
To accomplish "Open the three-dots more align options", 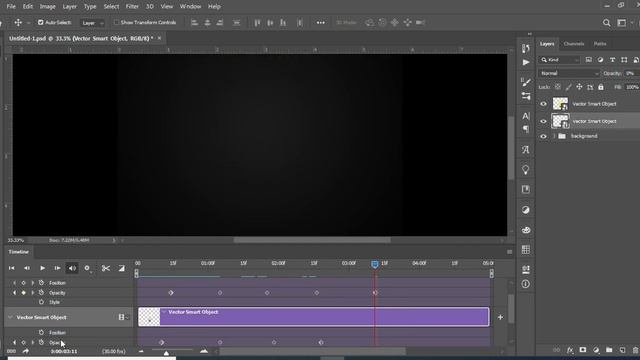I will coord(321,22).
